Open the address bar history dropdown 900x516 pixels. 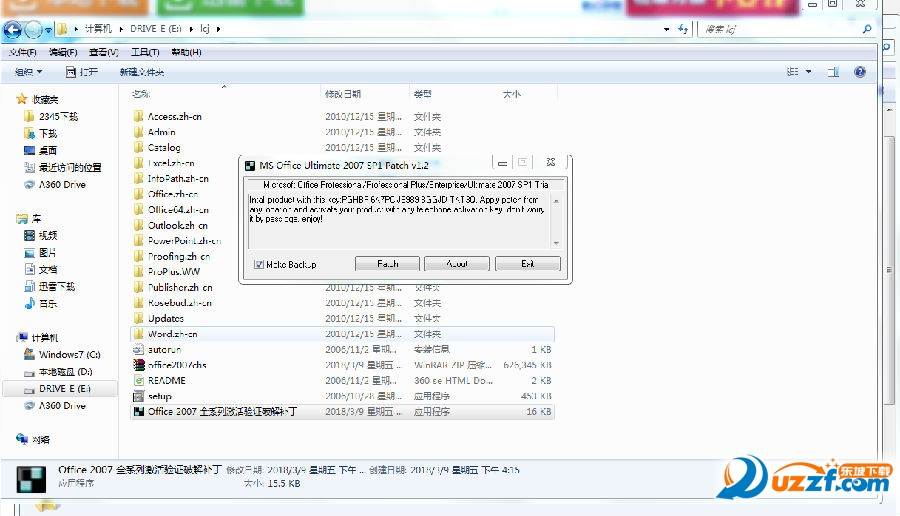pos(666,29)
